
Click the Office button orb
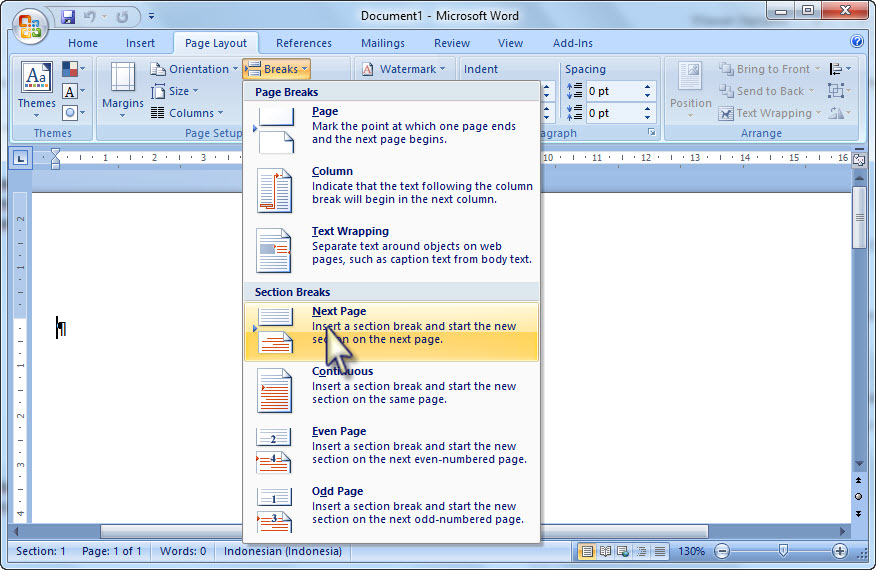point(30,26)
